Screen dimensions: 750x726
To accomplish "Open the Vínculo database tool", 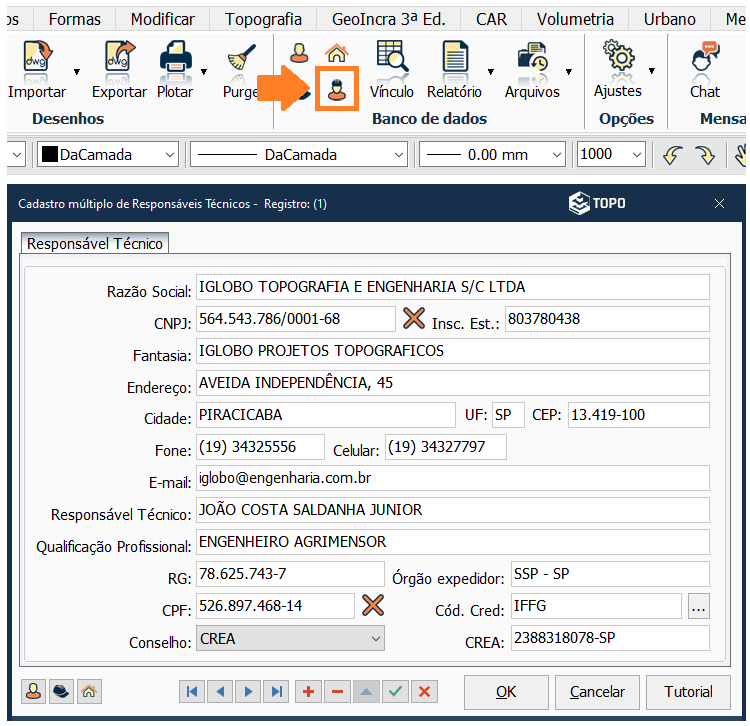I will click(391, 62).
